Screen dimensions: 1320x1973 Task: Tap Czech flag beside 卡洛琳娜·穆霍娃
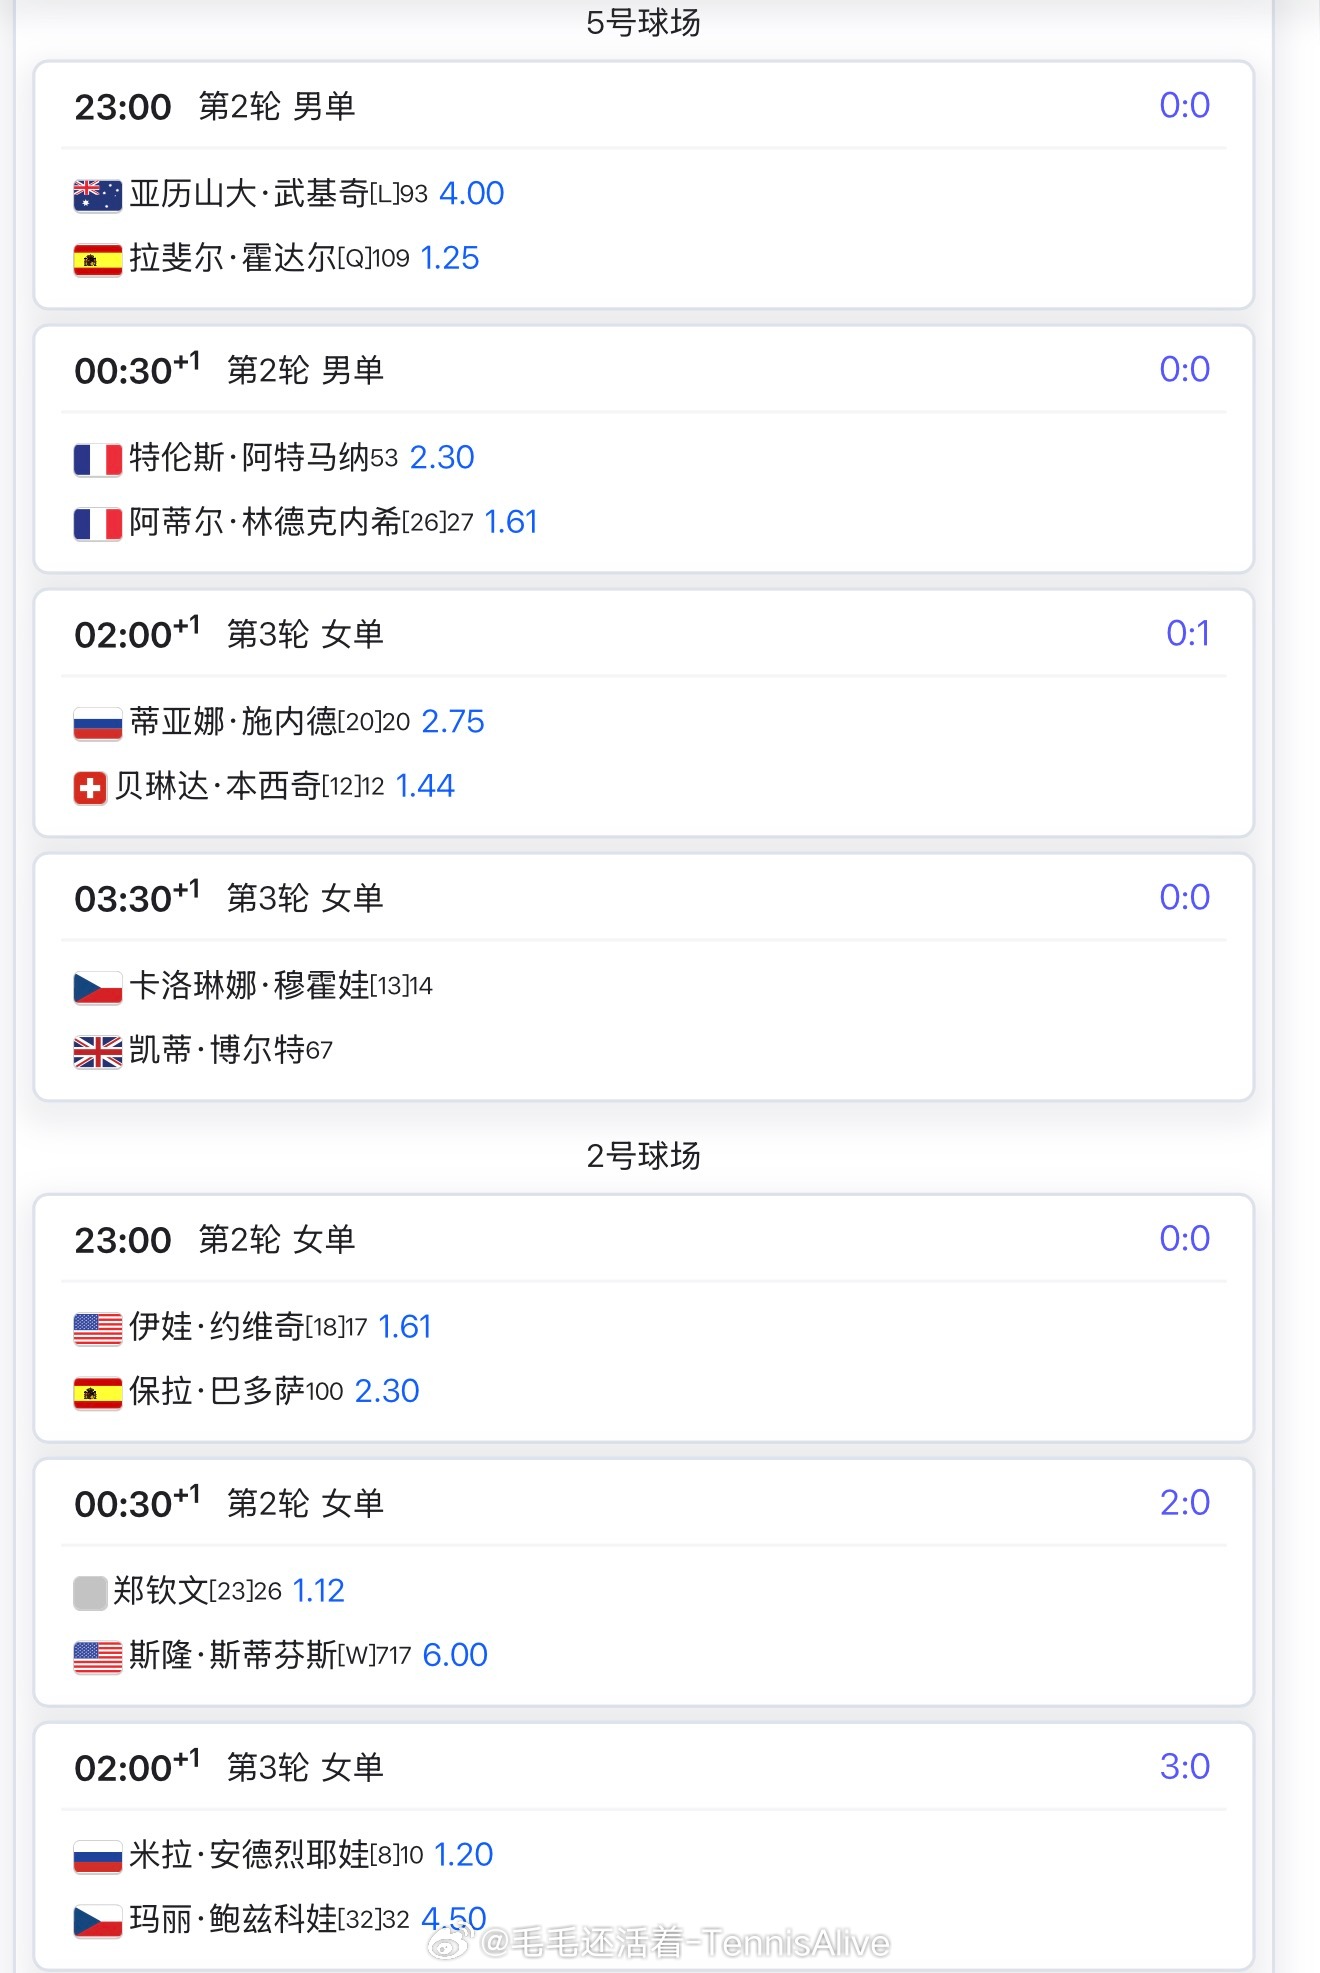98,988
